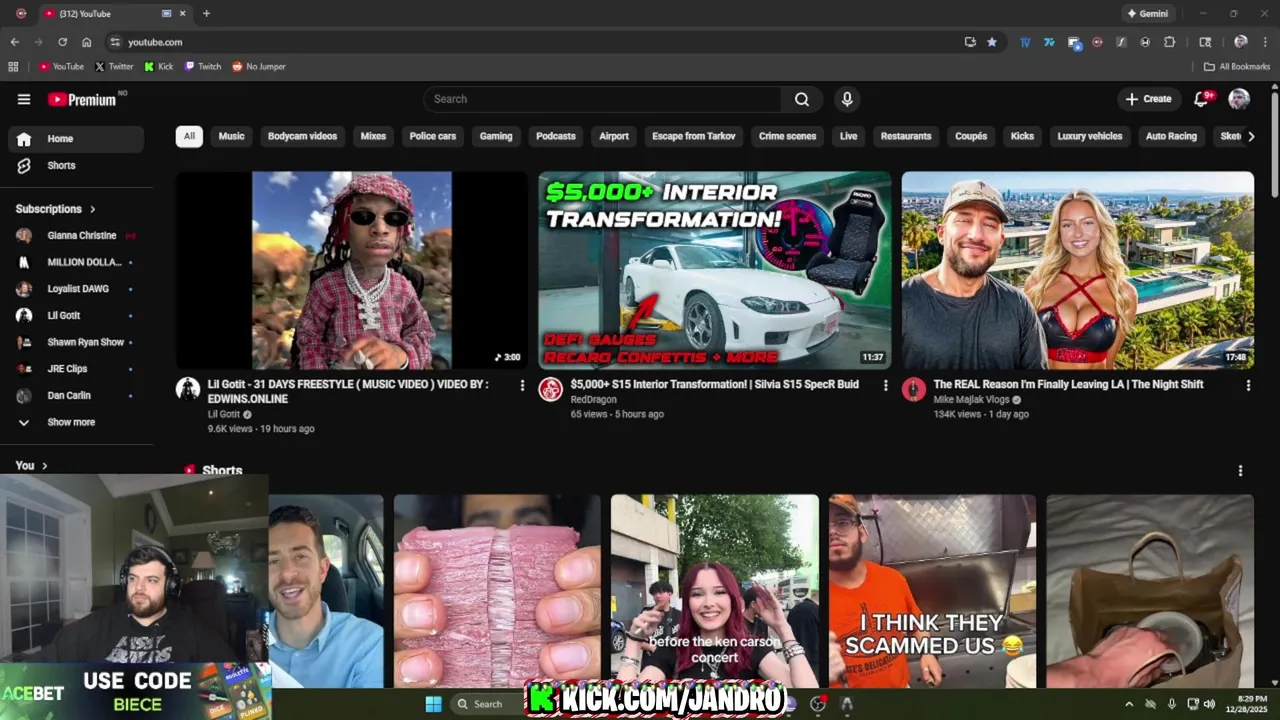The width and height of the screenshot is (1280, 720).
Task: Click taskbar volume icon
Action: click(x=1209, y=704)
